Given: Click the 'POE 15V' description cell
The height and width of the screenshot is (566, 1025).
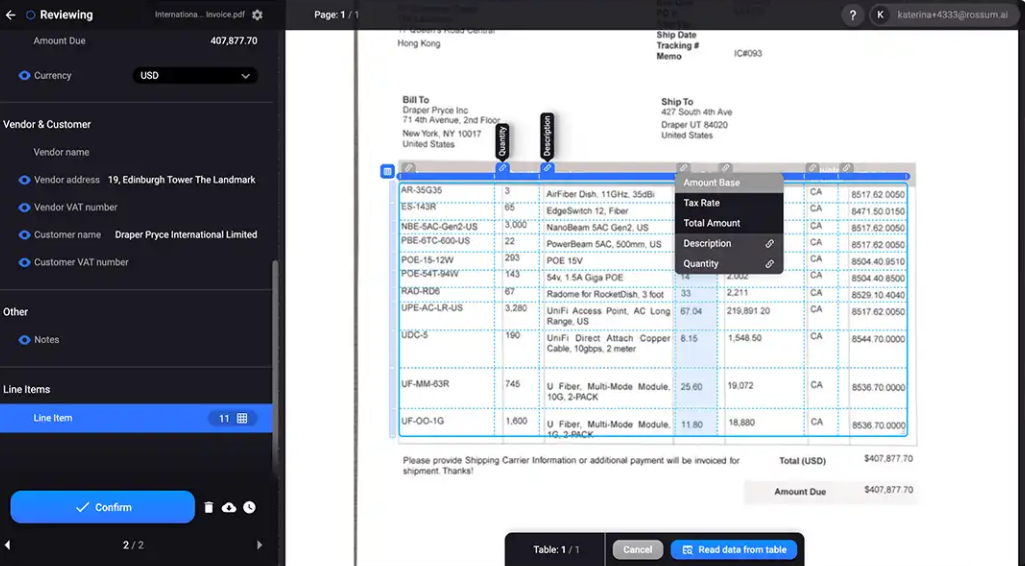Looking at the screenshot, I should click(x=565, y=261).
